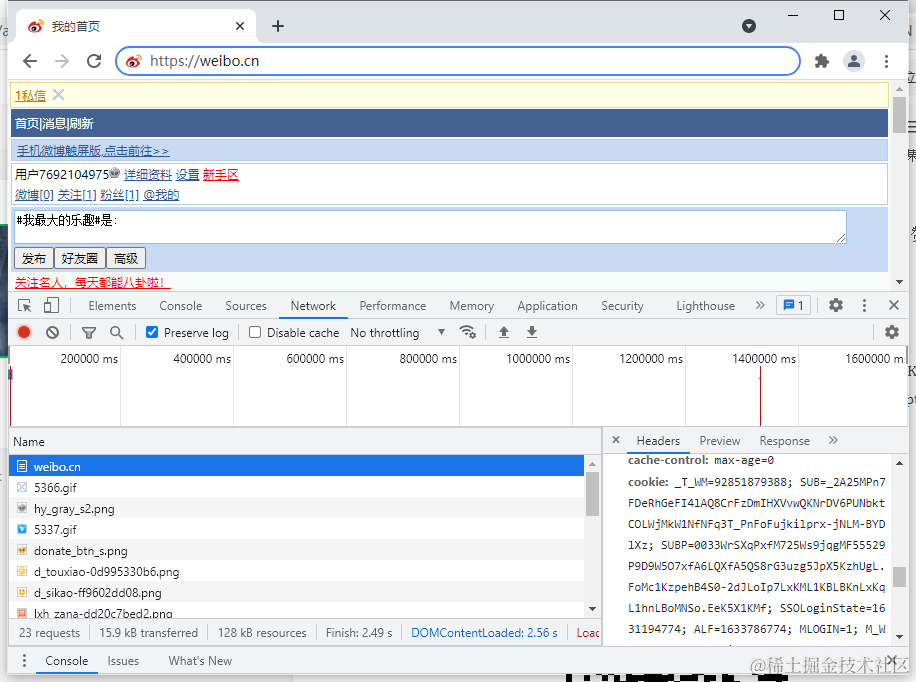This screenshot has height=682, width=916.
Task: Open the Memory tab
Action: tap(471, 306)
